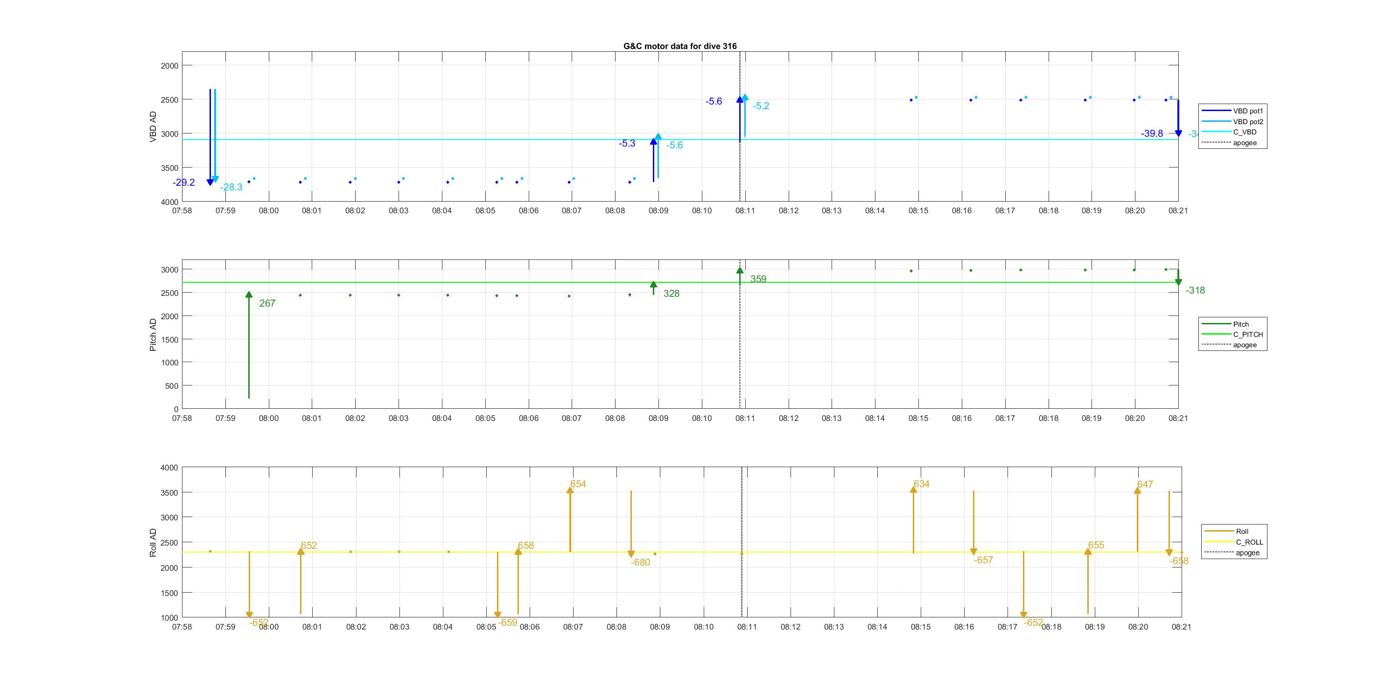This screenshot has height=693, width=1400.
Task: Click the "-657" roll value label
Action: coord(983,560)
